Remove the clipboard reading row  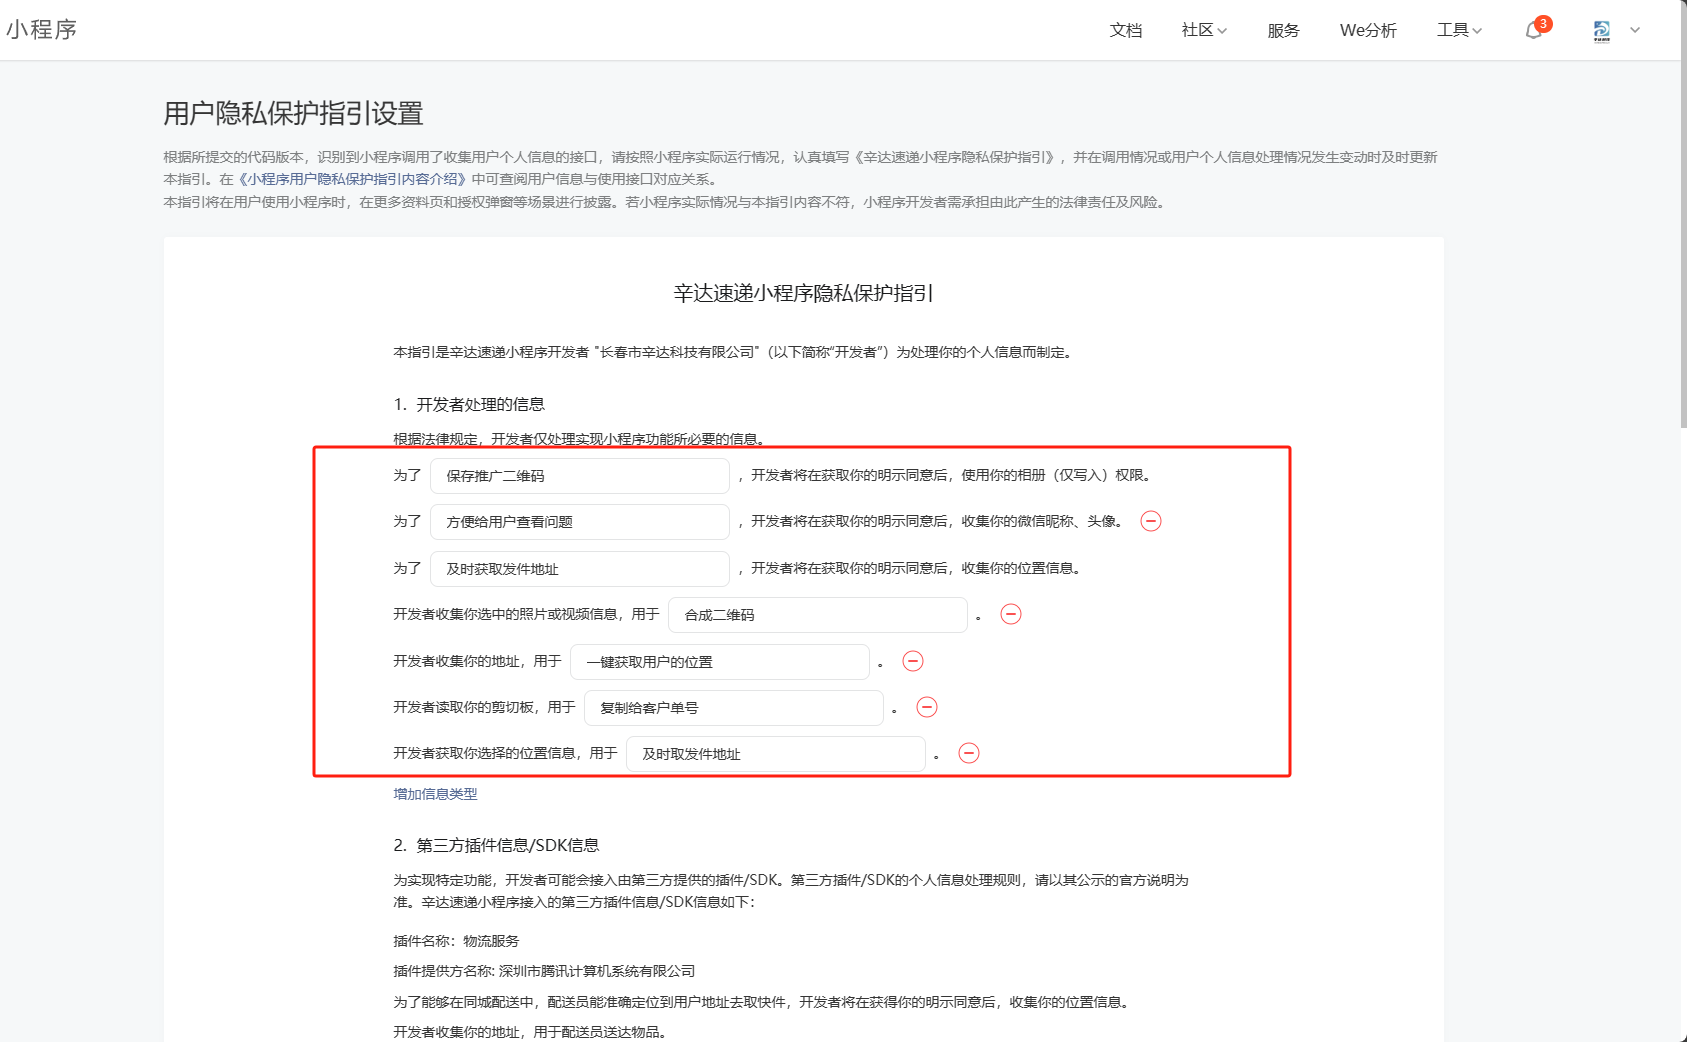tap(927, 707)
